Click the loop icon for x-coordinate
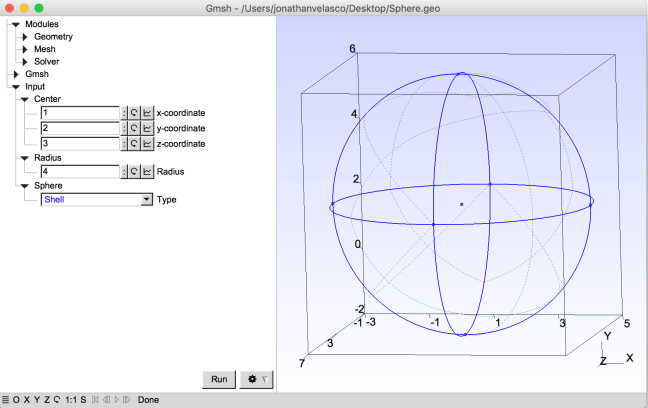The image size is (648, 408). point(135,114)
